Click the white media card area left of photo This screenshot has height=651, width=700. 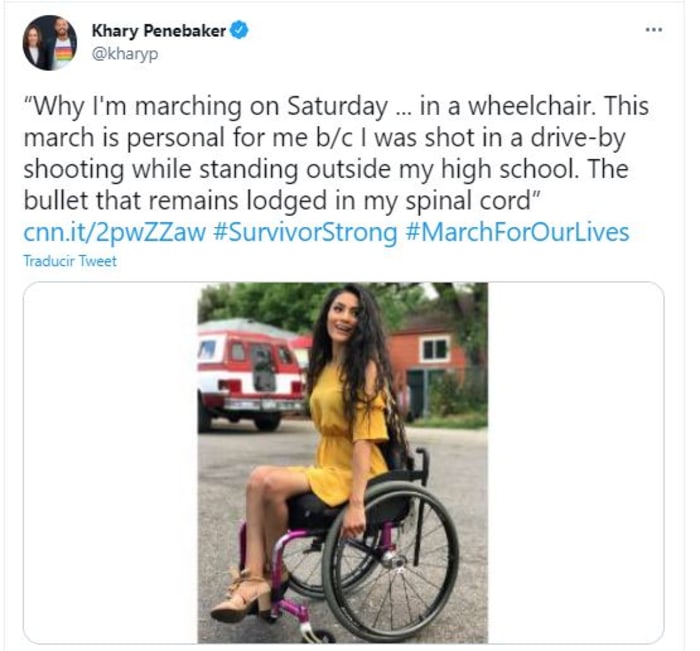point(111,463)
